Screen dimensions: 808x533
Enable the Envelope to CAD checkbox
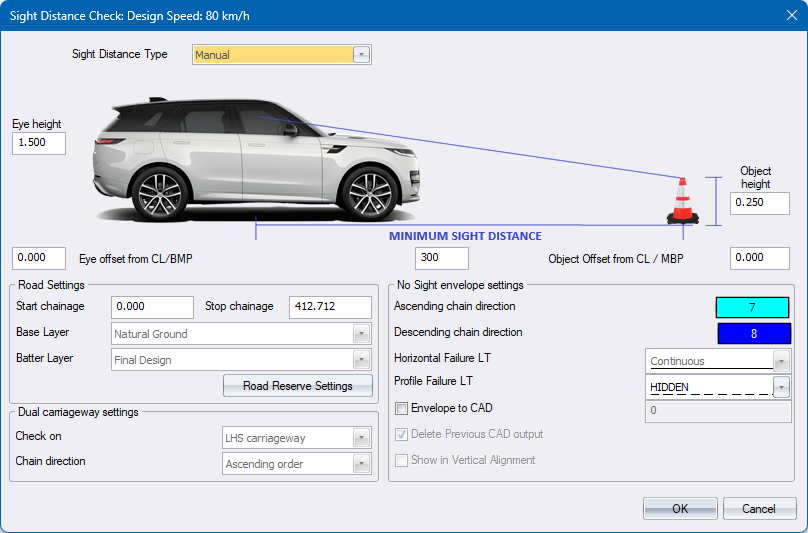(x=402, y=409)
